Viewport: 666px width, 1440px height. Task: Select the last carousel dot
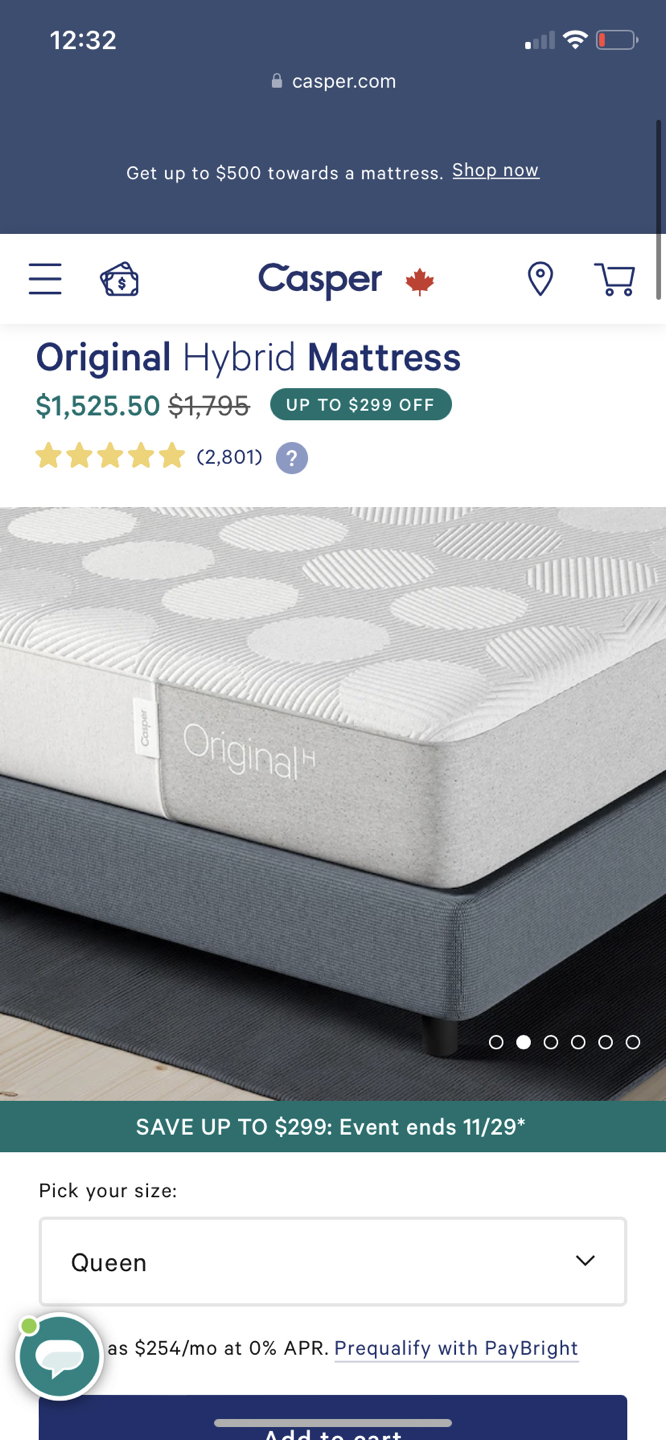pos(633,1042)
